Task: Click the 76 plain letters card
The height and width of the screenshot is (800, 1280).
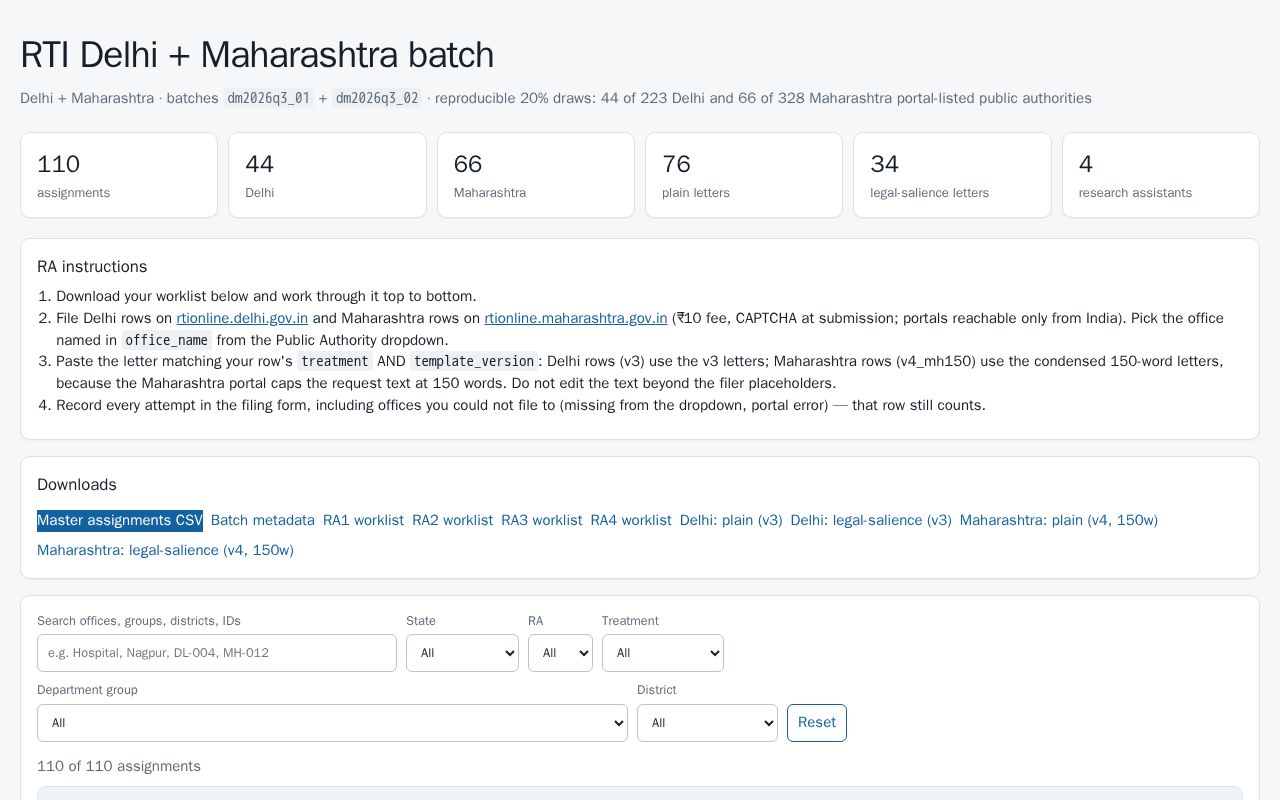Action: click(744, 175)
